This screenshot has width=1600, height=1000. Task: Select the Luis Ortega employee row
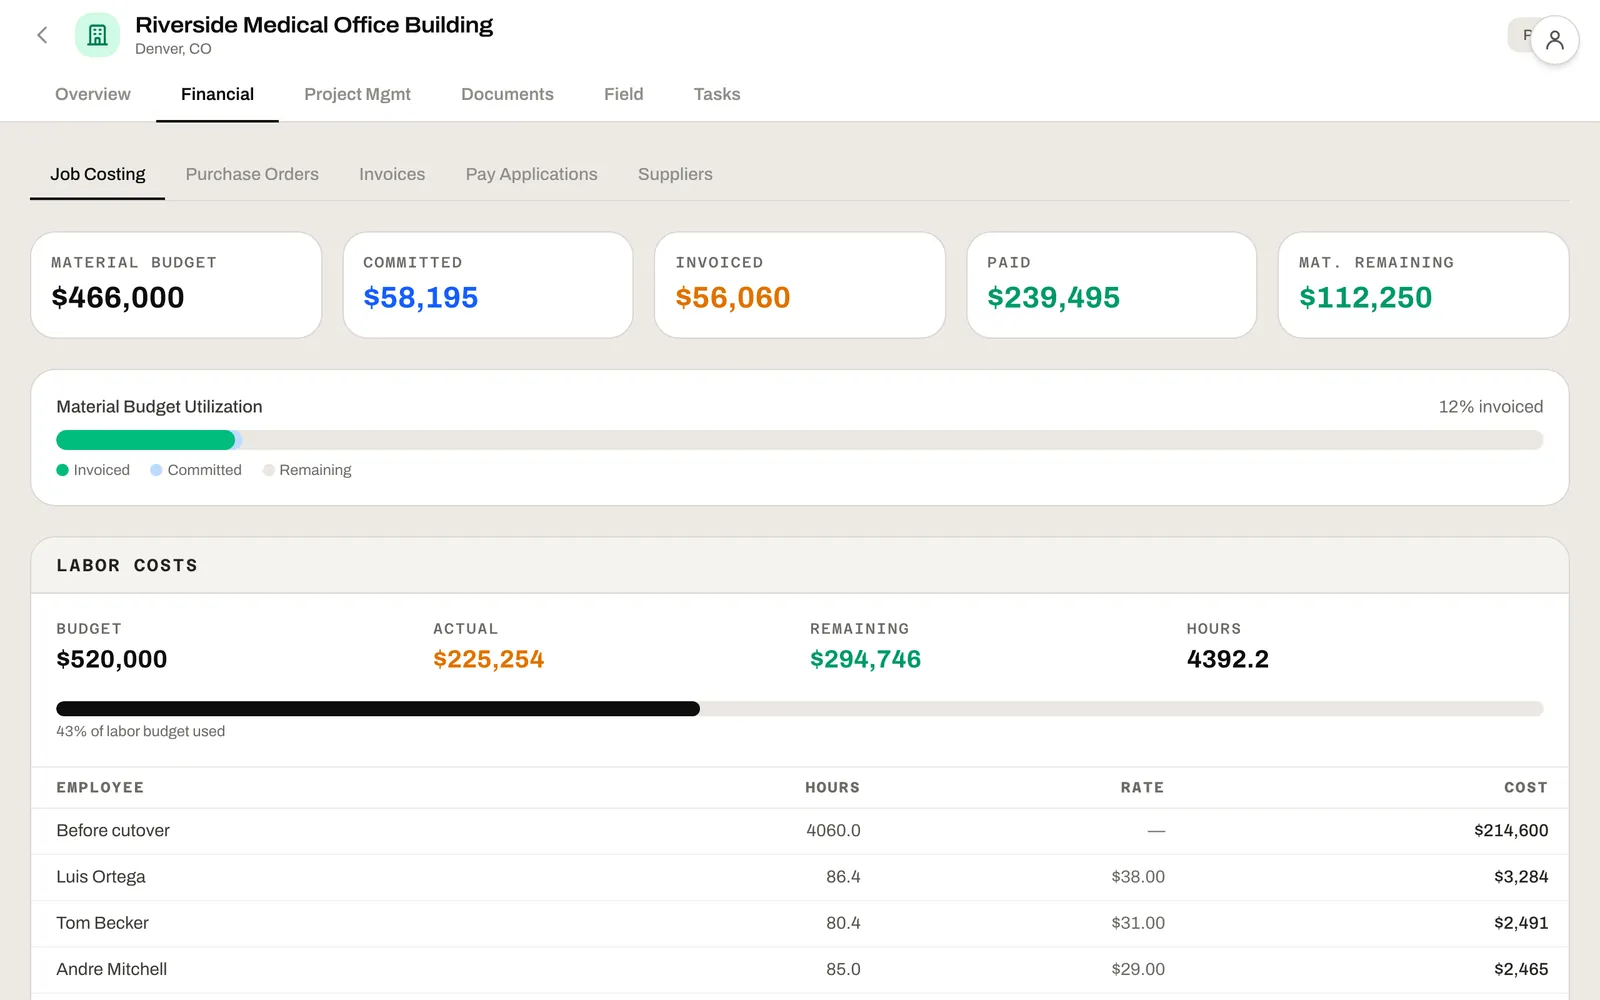[800, 877]
